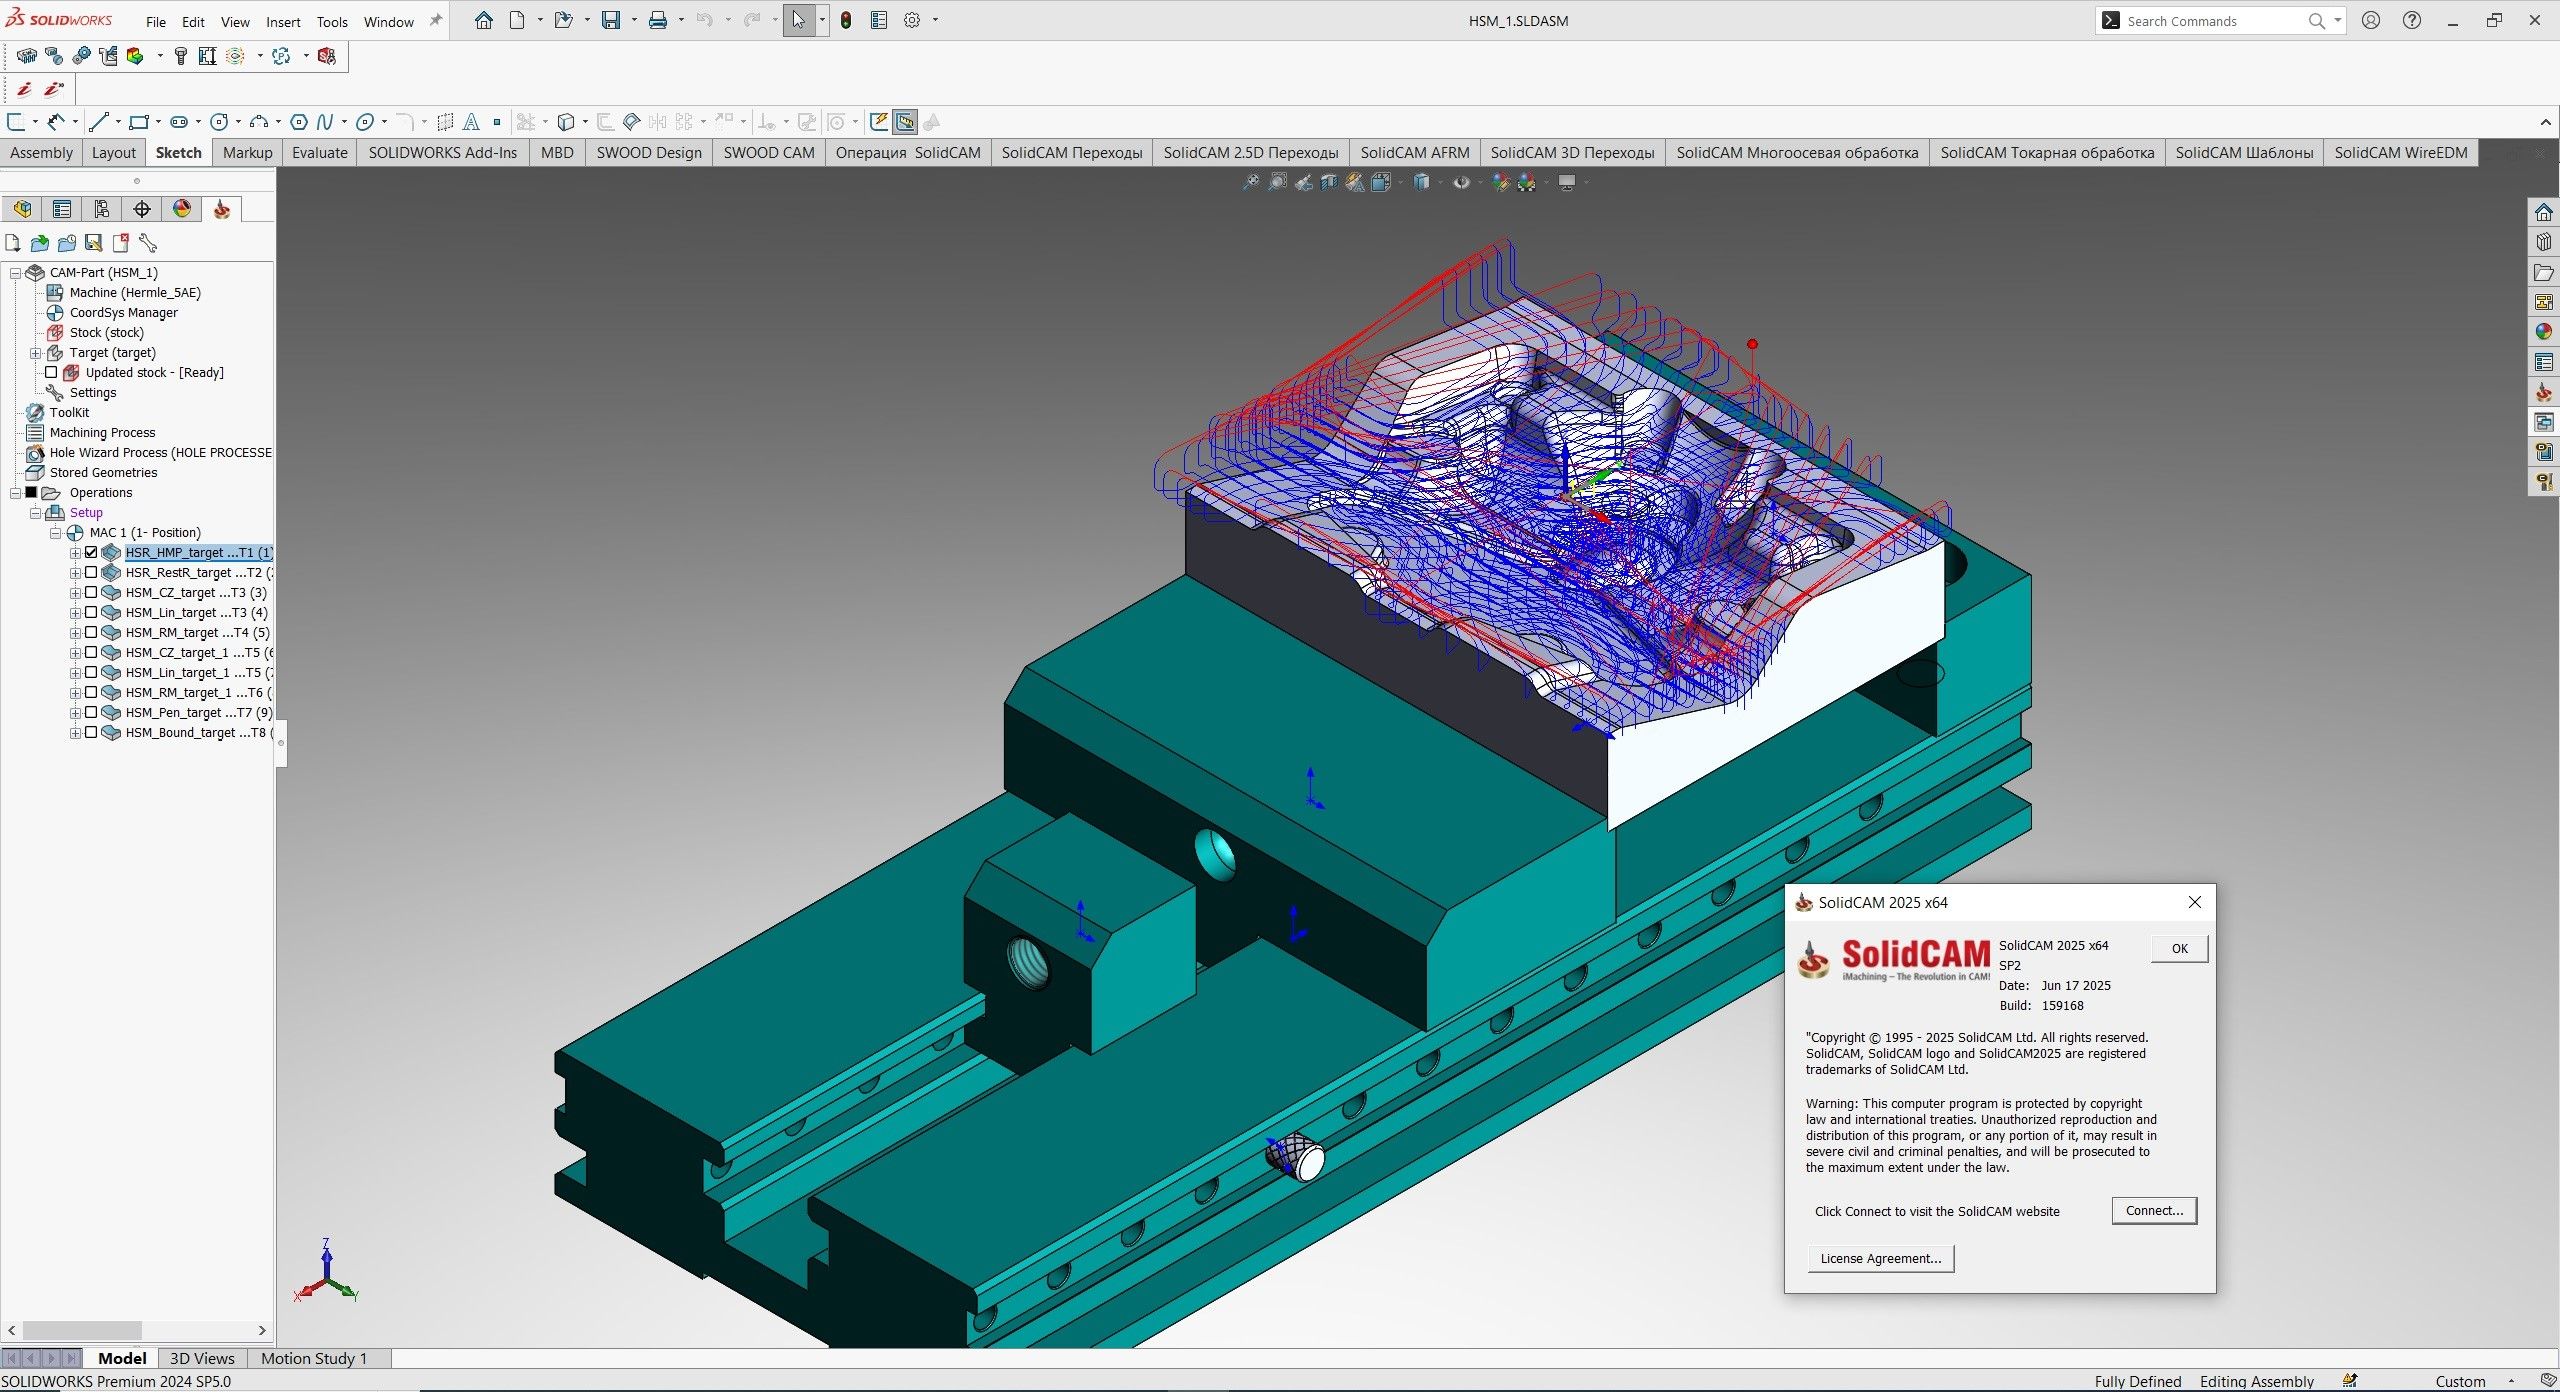Expand the HSM_Pen_target ...T7 tree node
The image size is (2560, 1392).
(x=76, y=712)
